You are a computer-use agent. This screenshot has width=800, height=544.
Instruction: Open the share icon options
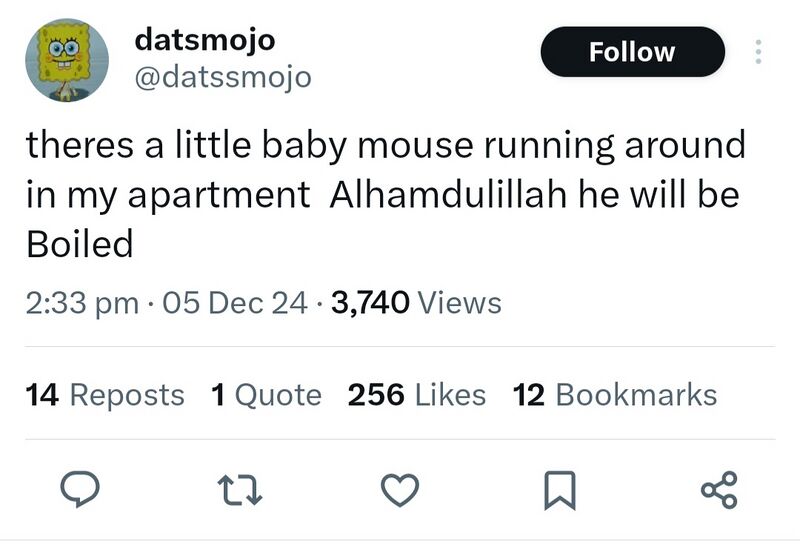718,489
